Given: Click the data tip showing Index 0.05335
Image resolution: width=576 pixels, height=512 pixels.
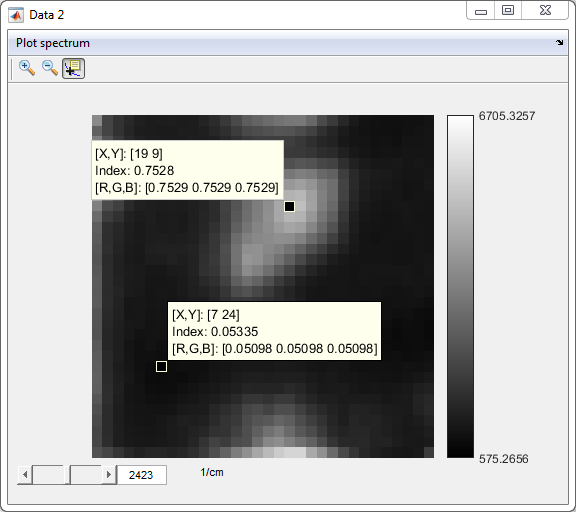Looking at the screenshot, I should coord(274,331).
